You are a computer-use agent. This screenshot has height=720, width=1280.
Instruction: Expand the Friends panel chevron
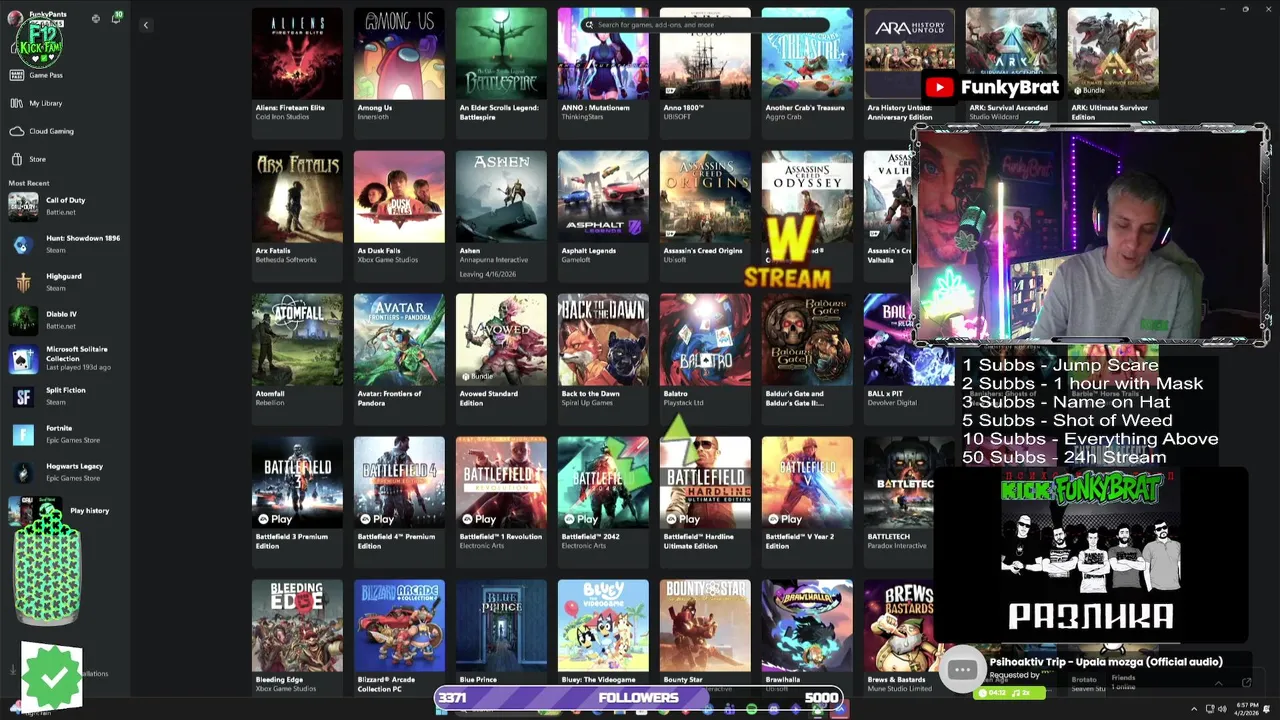[1218, 683]
